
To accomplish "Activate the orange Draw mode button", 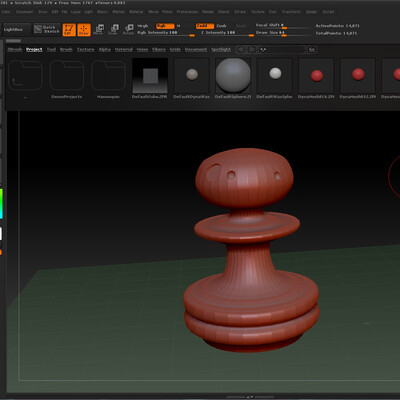I will (x=84, y=30).
